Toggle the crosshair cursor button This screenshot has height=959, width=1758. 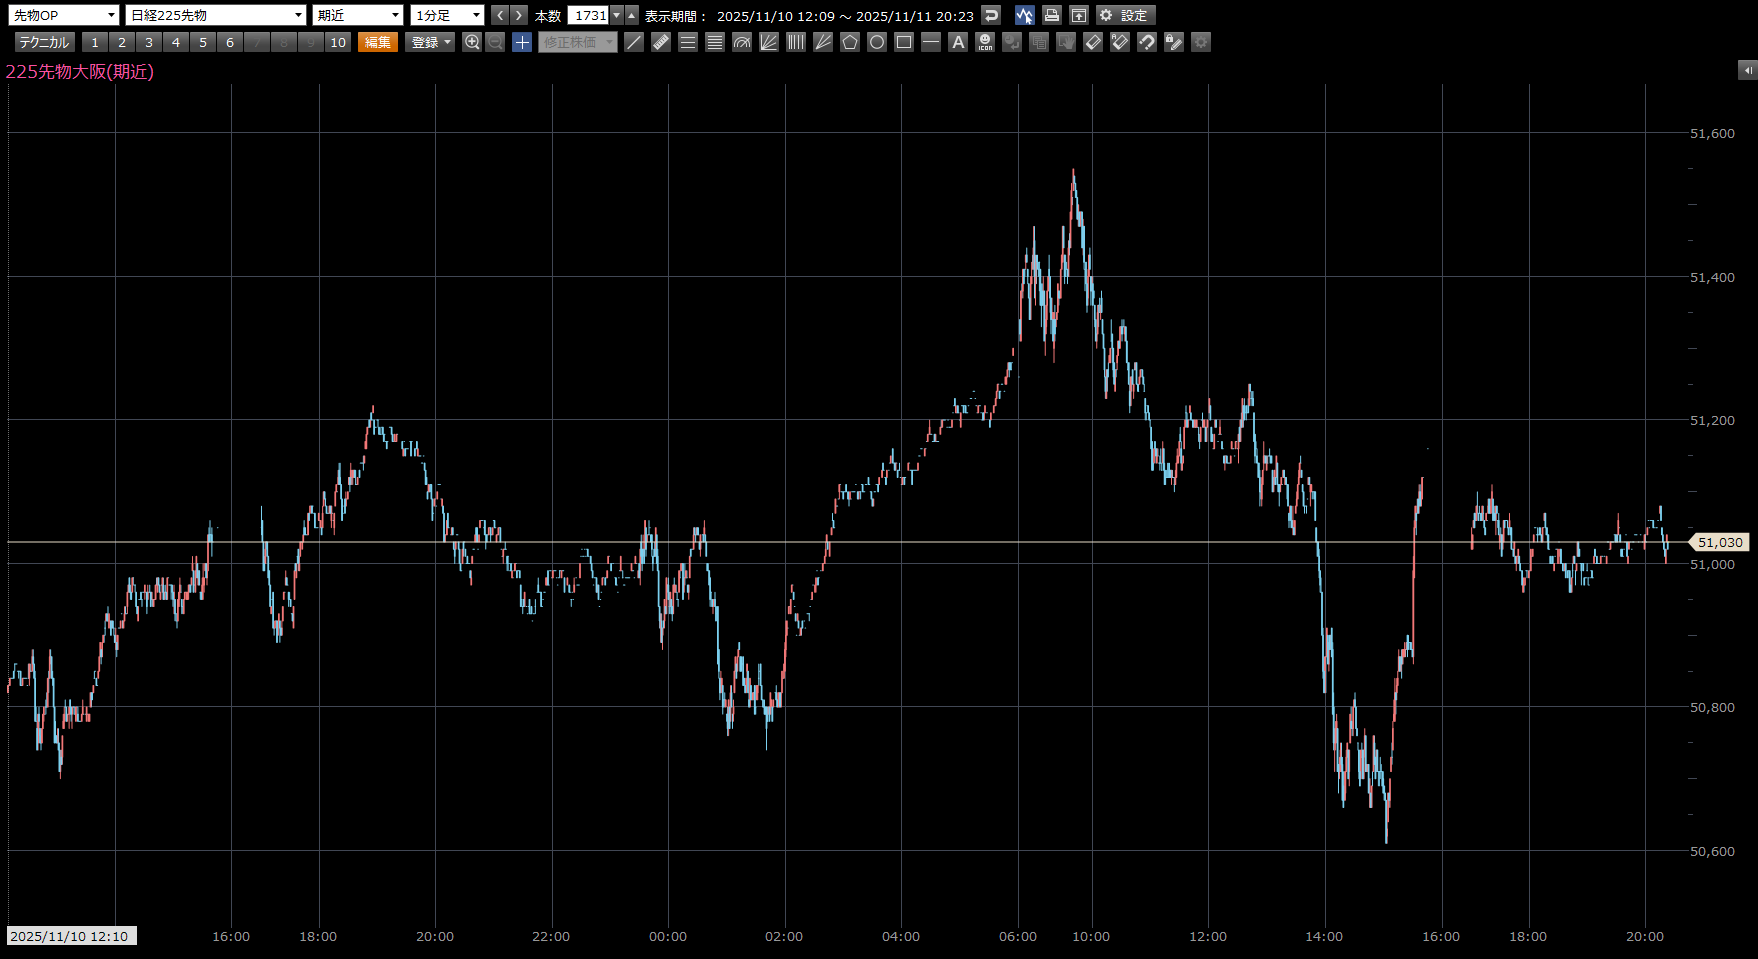522,42
